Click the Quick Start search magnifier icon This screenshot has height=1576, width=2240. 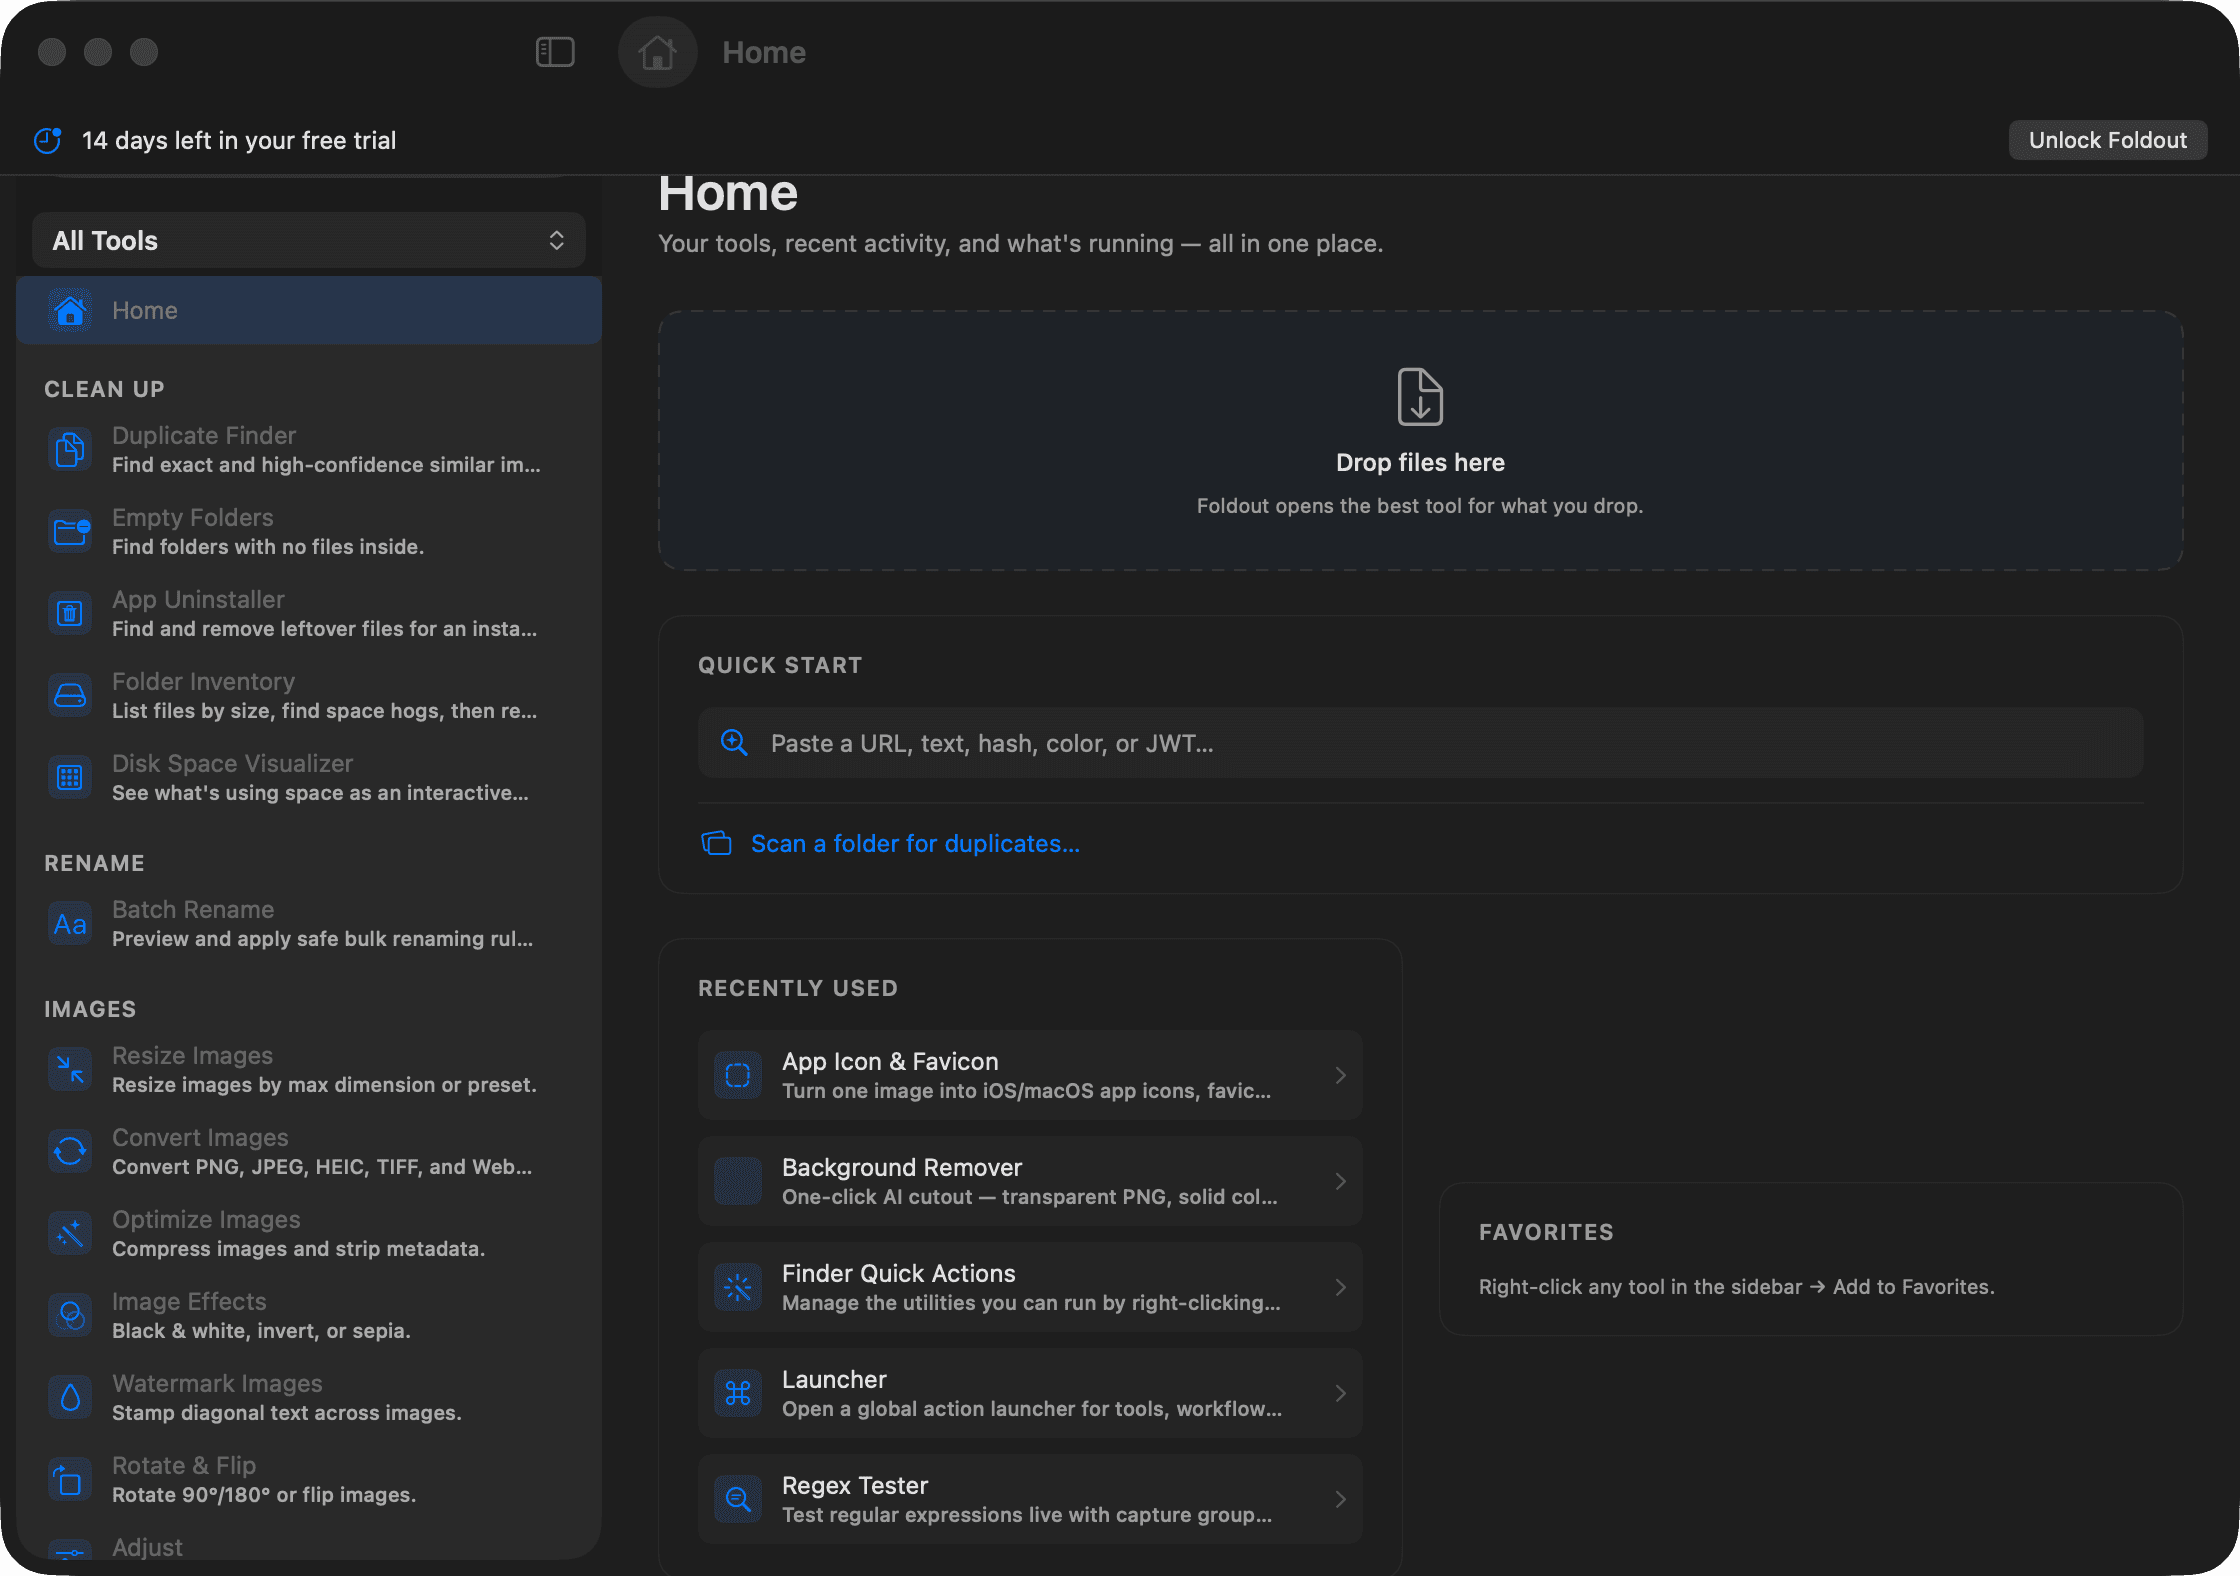click(x=734, y=742)
